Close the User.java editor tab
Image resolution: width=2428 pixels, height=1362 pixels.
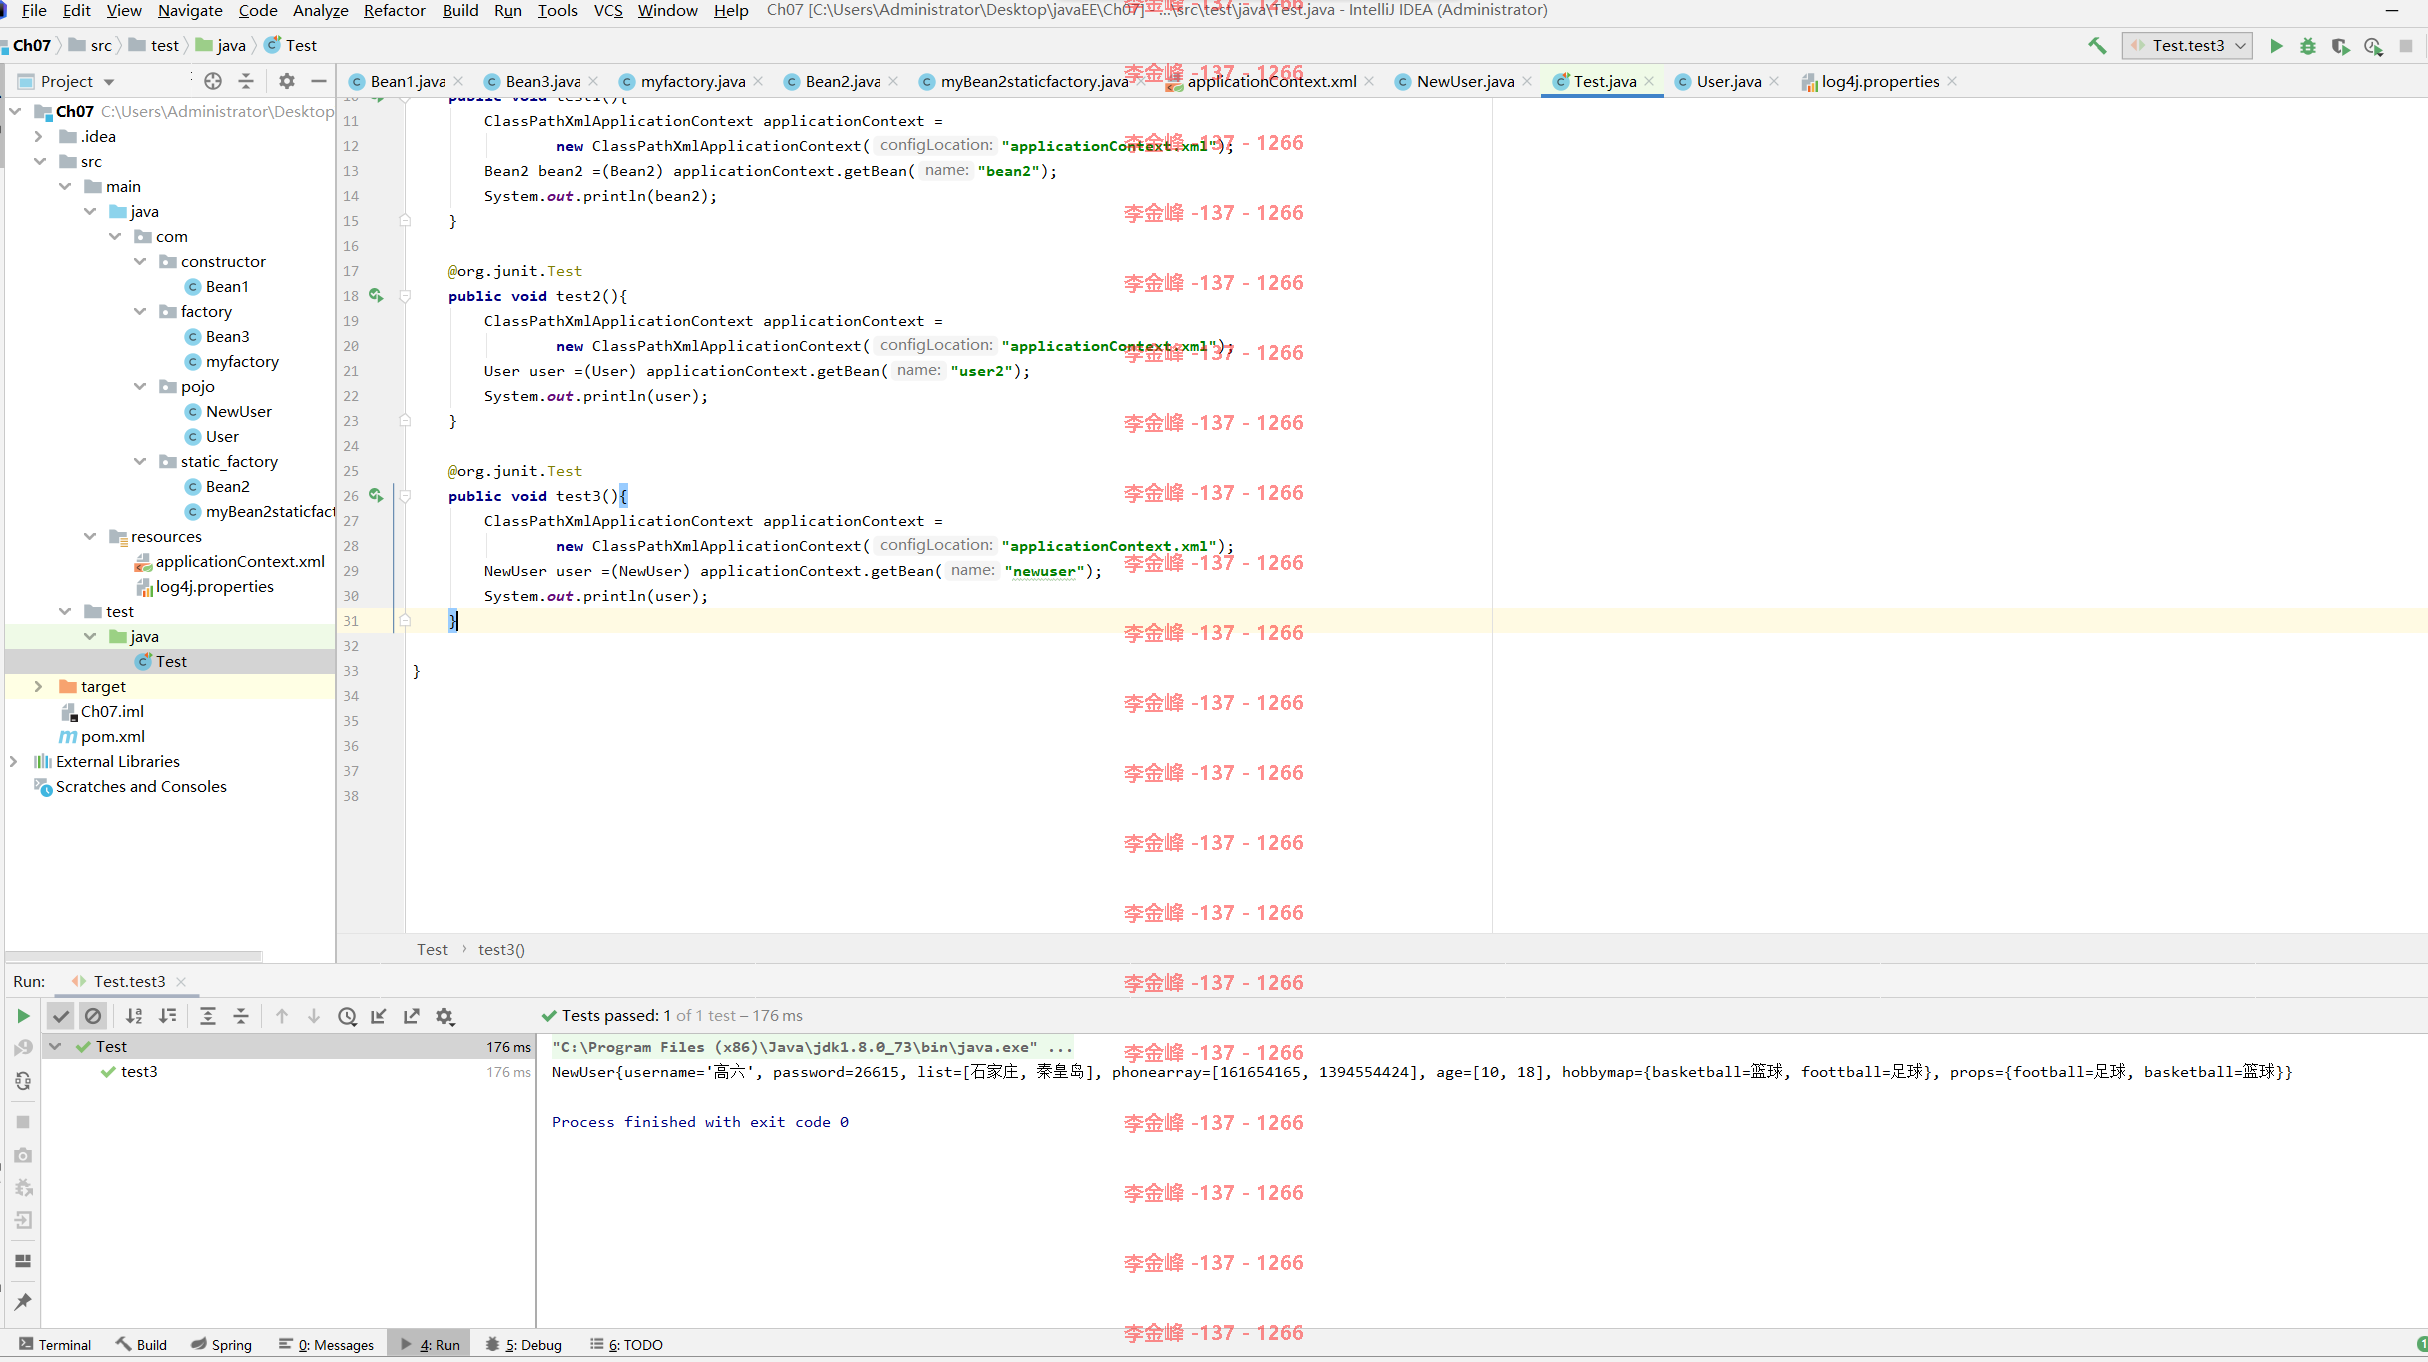[1774, 81]
